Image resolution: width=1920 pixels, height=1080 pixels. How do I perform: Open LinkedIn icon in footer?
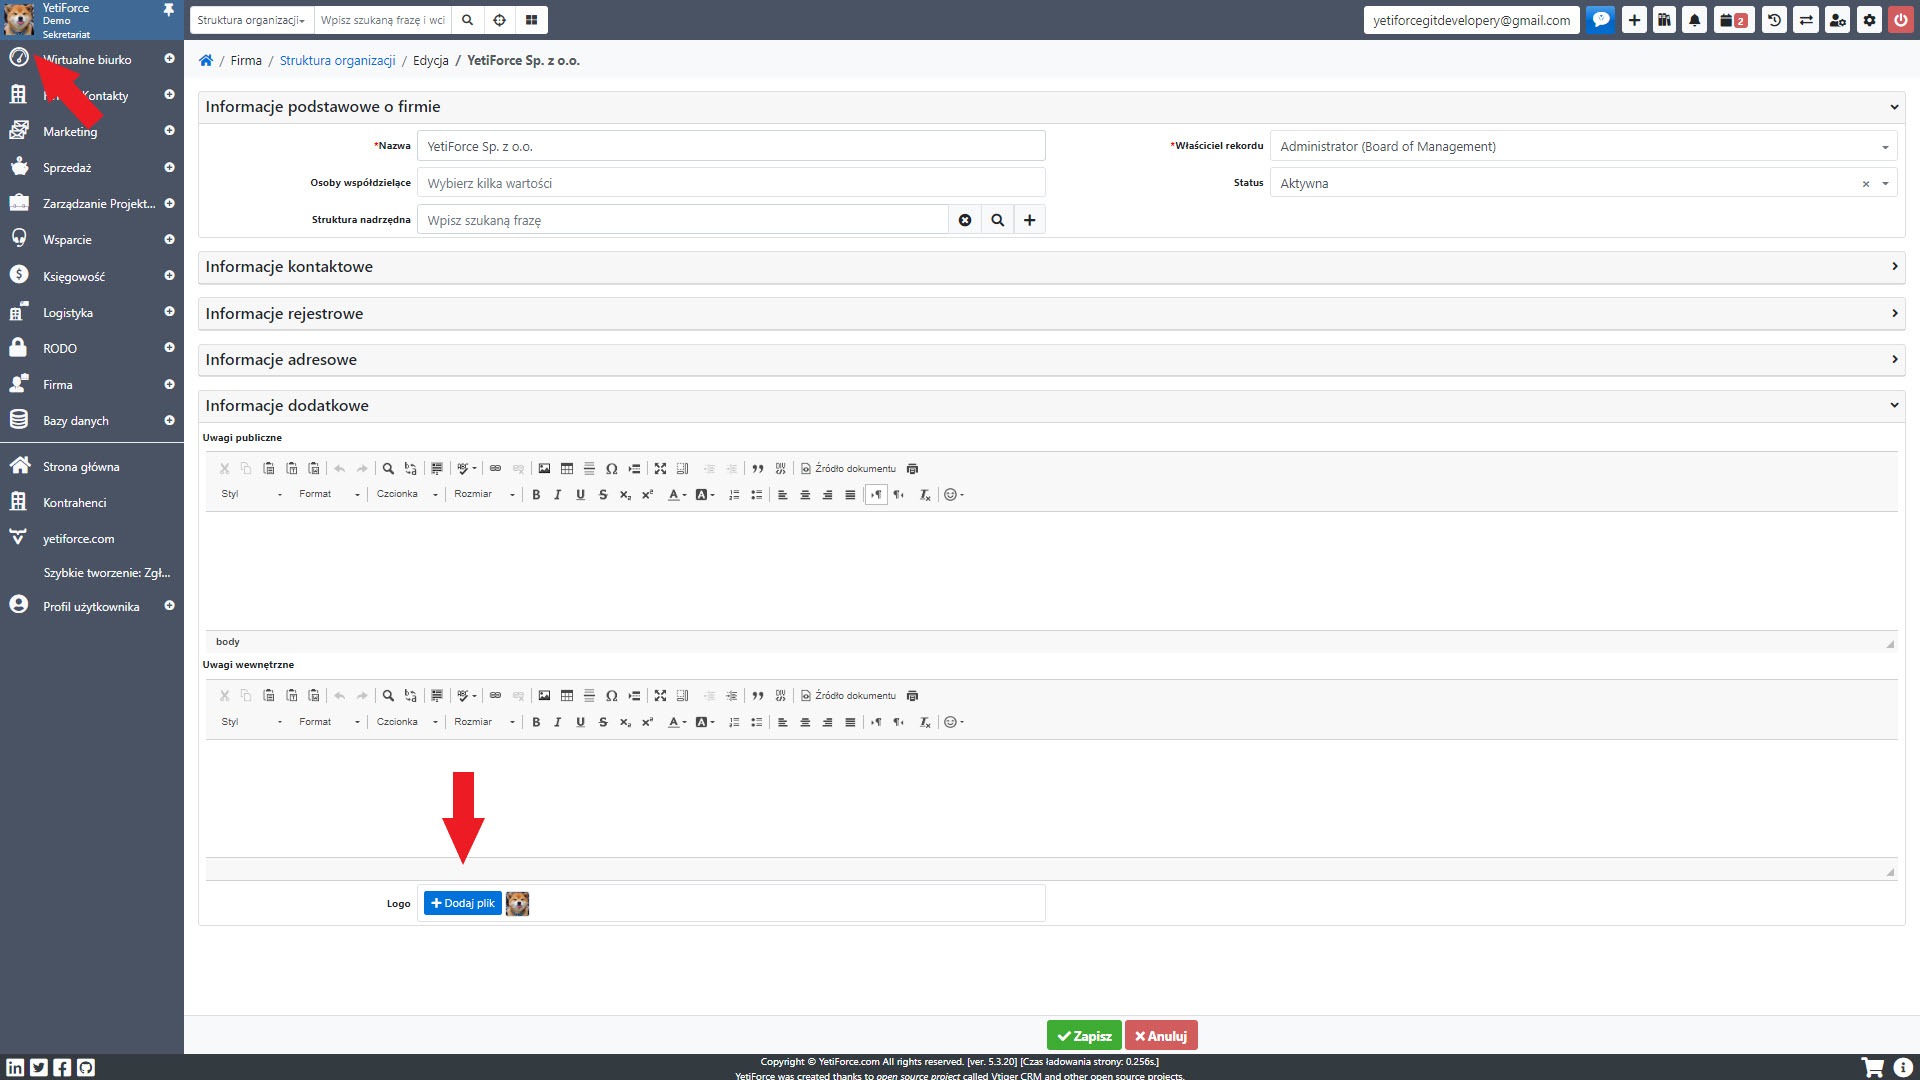(15, 1067)
